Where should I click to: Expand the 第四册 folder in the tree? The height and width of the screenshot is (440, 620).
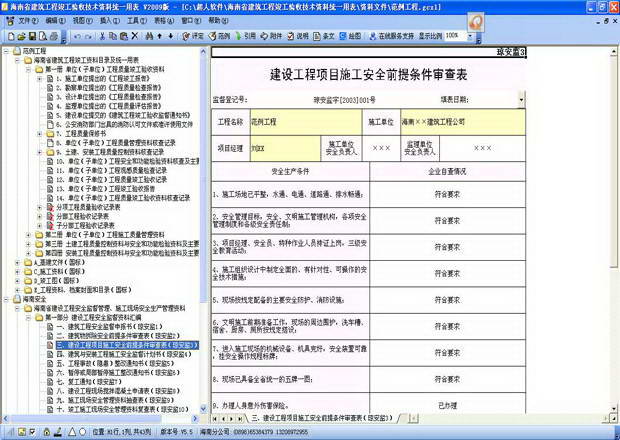tap(28, 253)
